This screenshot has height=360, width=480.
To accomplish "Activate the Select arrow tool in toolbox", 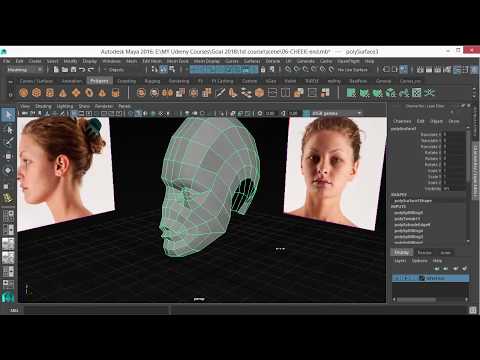I will click(8, 115).
